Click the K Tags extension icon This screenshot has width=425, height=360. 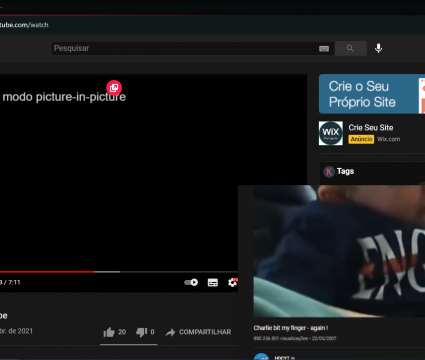pyautogui.click(x=329, y=172)
